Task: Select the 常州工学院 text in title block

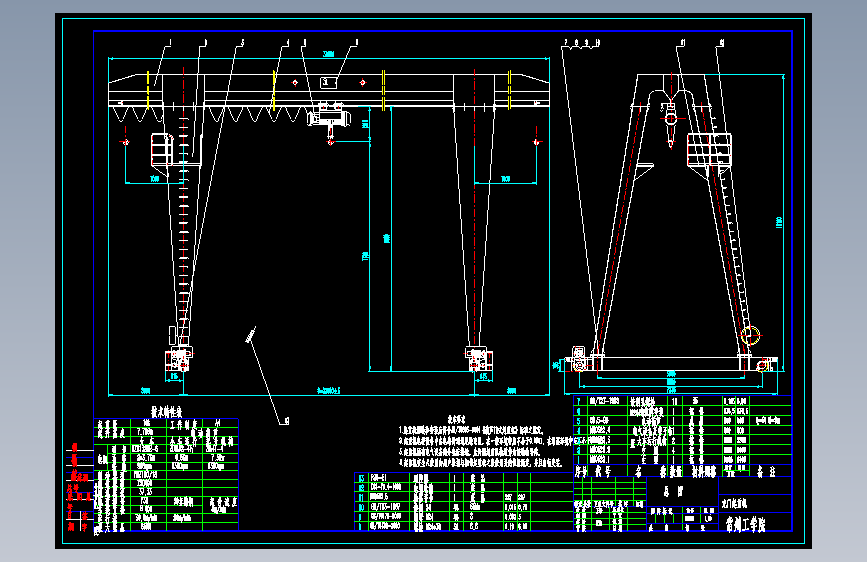Action: [x=746, y=523]
